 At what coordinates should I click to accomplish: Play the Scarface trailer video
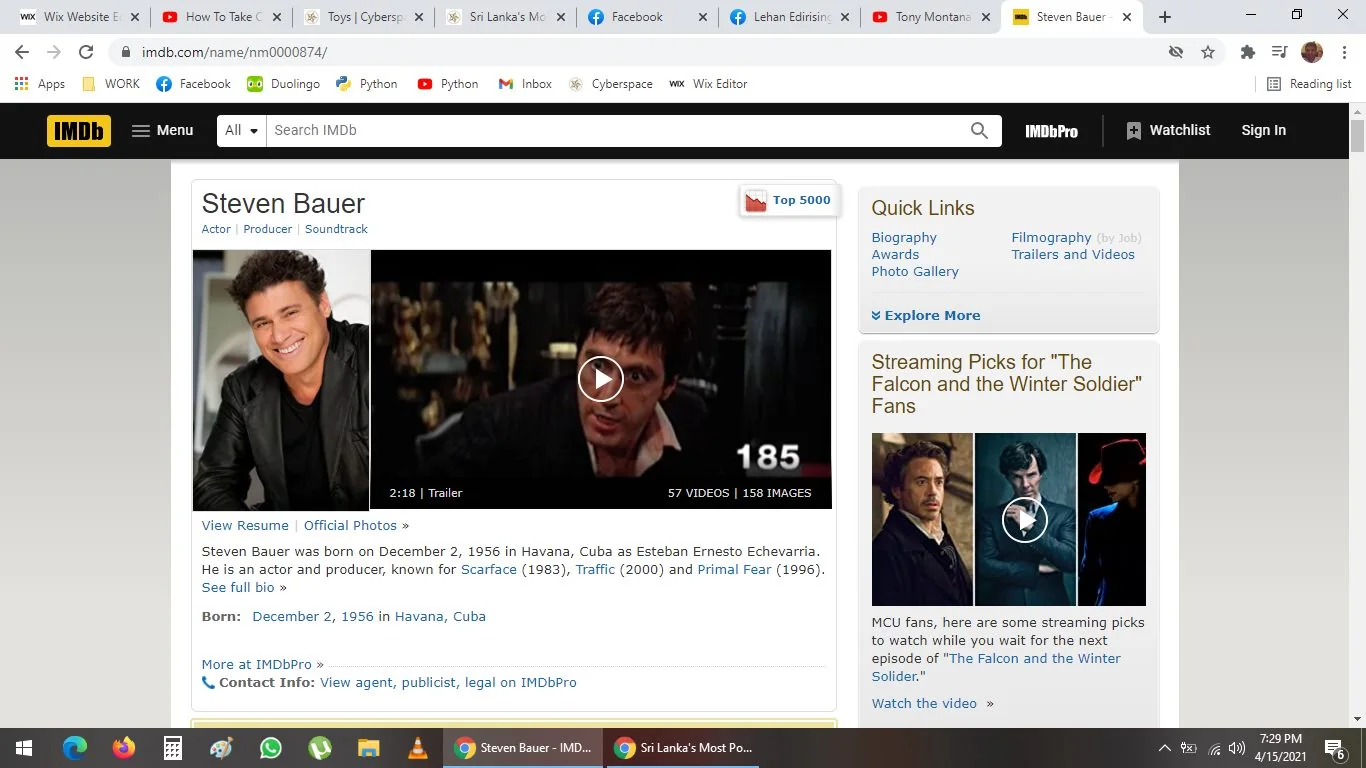601,379
